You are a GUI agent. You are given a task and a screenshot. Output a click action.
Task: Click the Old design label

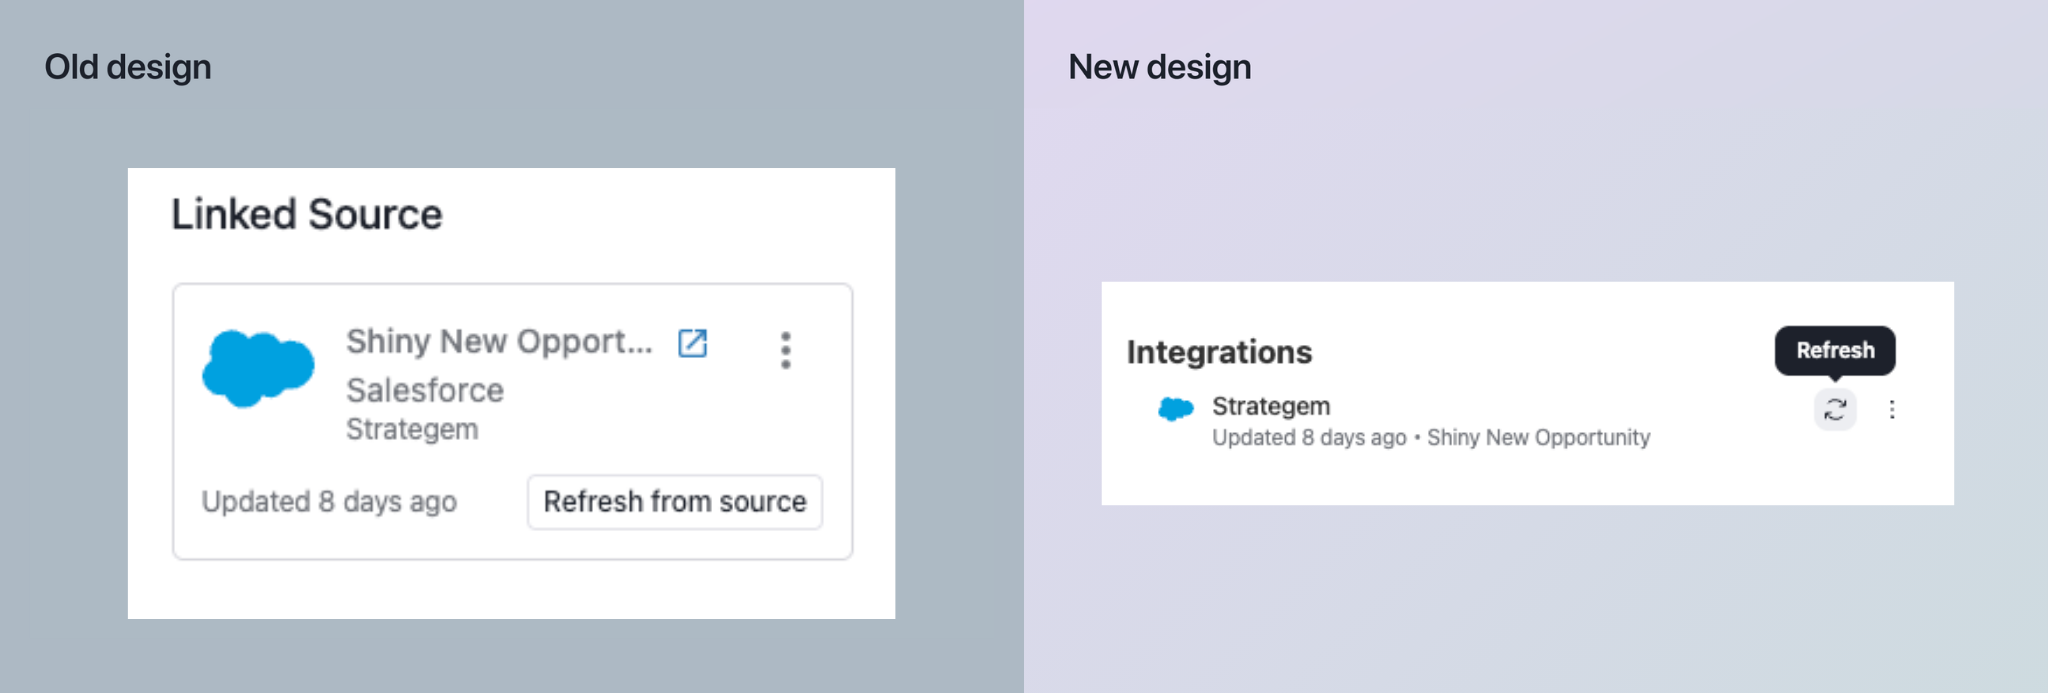point(128,67)
